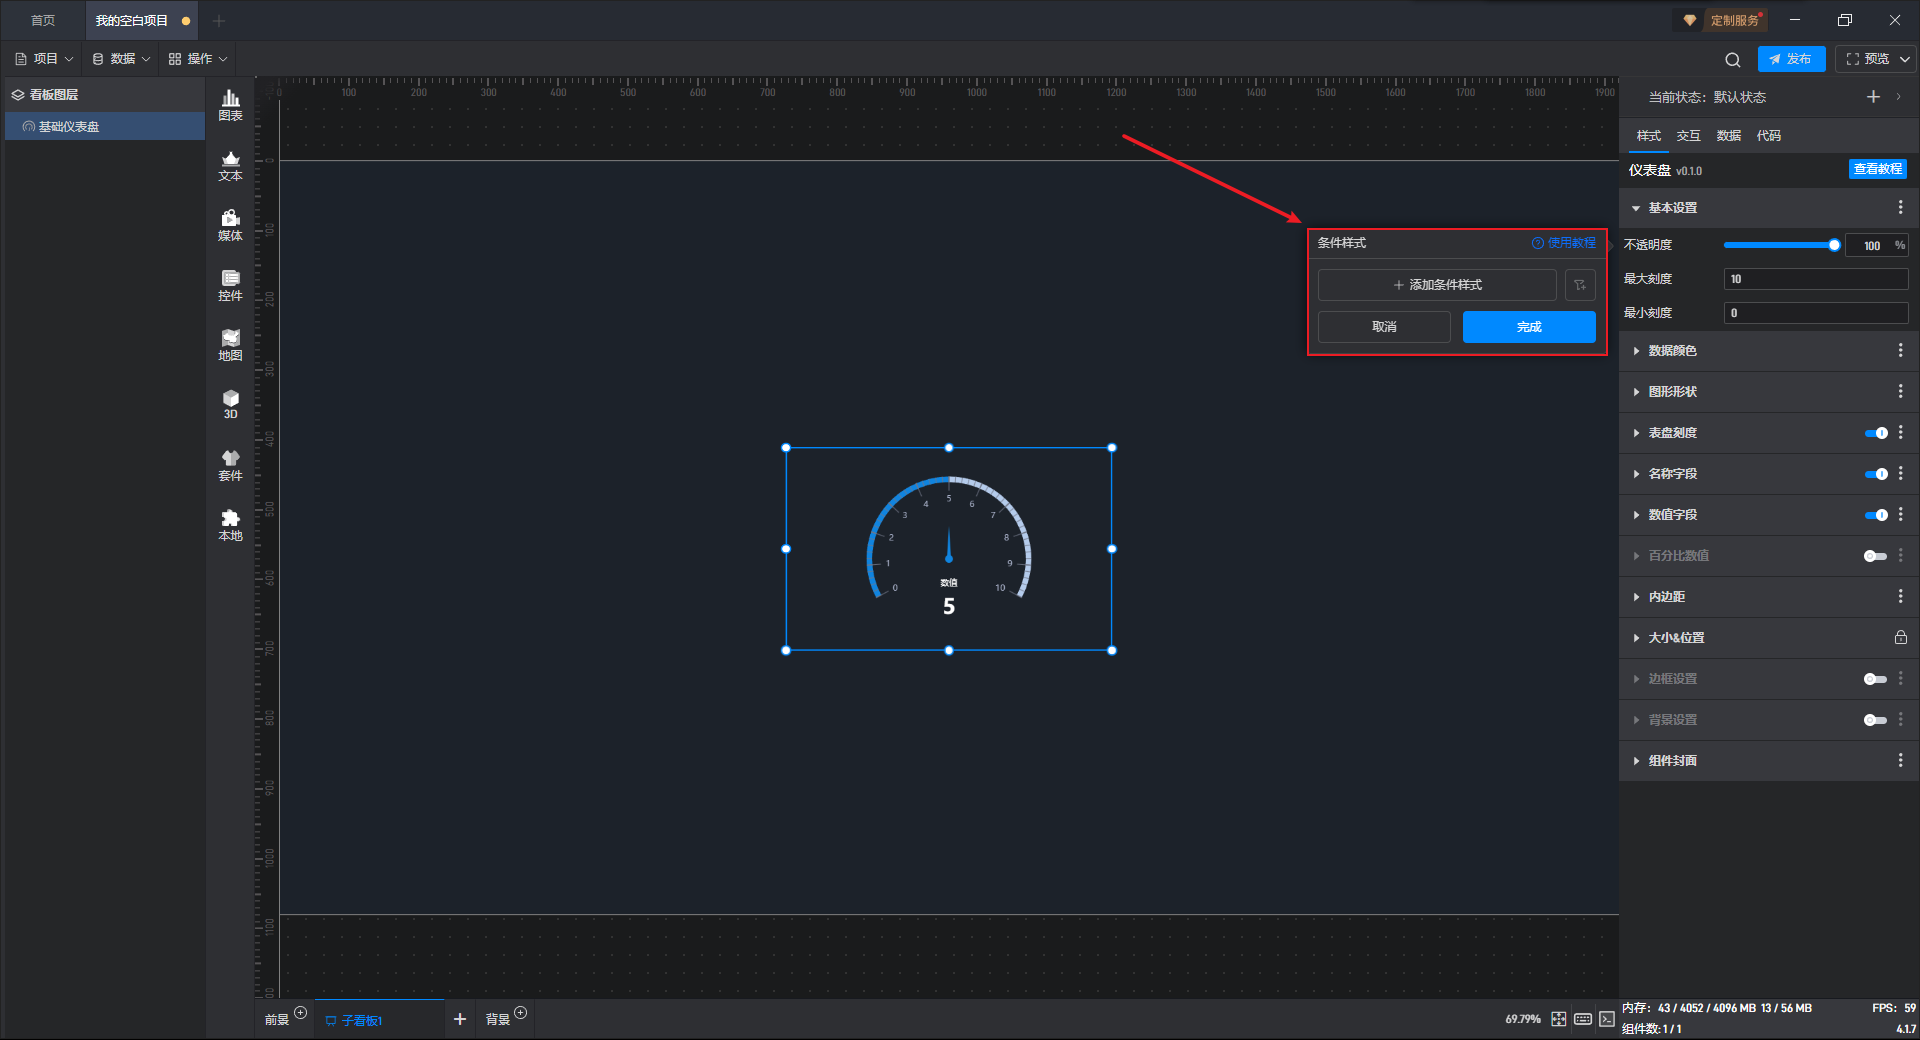Screen dimensions: 1920x1040
Task: Adjust the 不透明度 opacity slider
Action: 1782,245
